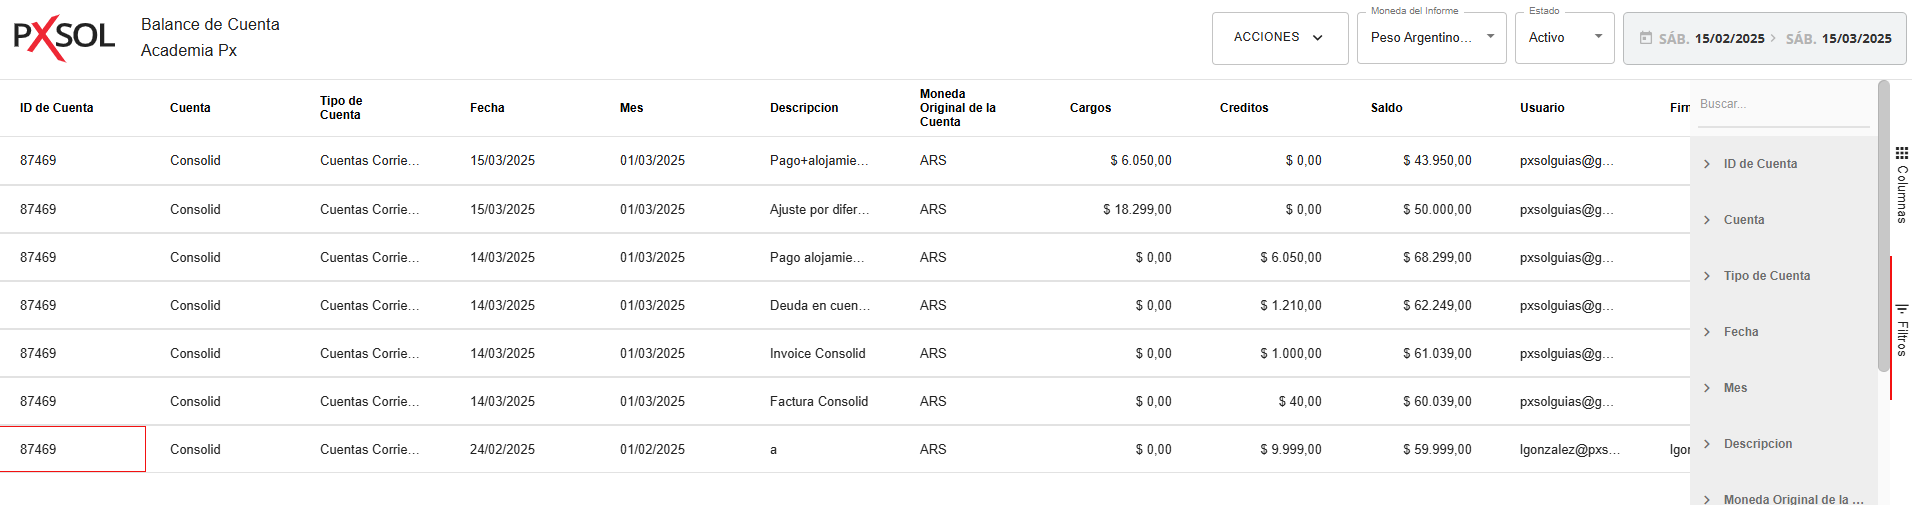Click the PXSOL logo

pos(64,38)
